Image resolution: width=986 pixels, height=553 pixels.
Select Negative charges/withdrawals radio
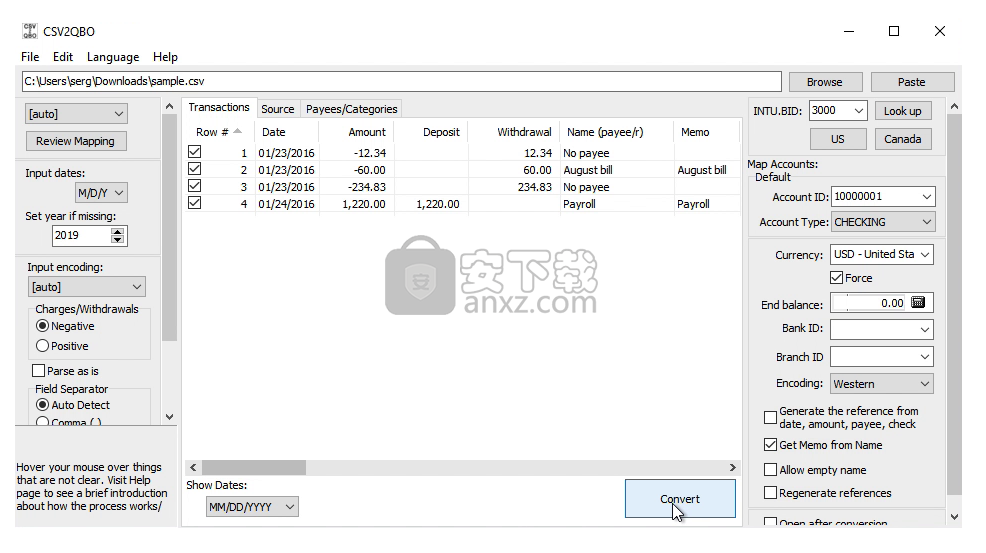[x=42, y=326]
